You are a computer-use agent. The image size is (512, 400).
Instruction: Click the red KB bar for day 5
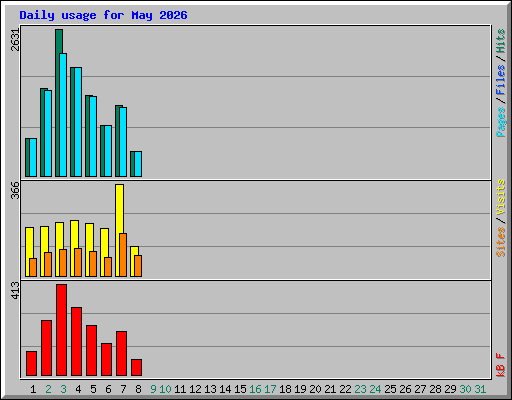[x=91, y=351]
